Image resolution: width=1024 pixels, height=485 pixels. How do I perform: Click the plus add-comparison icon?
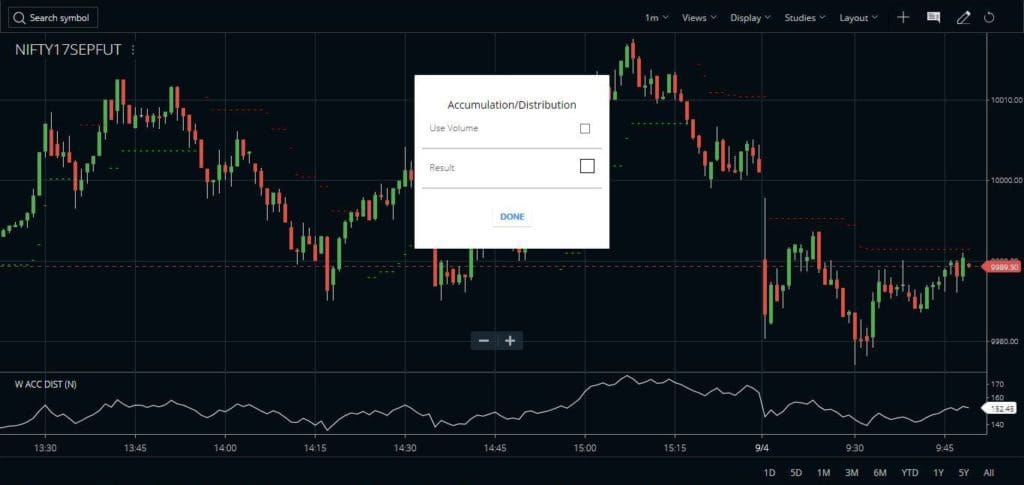pos(903,18)
